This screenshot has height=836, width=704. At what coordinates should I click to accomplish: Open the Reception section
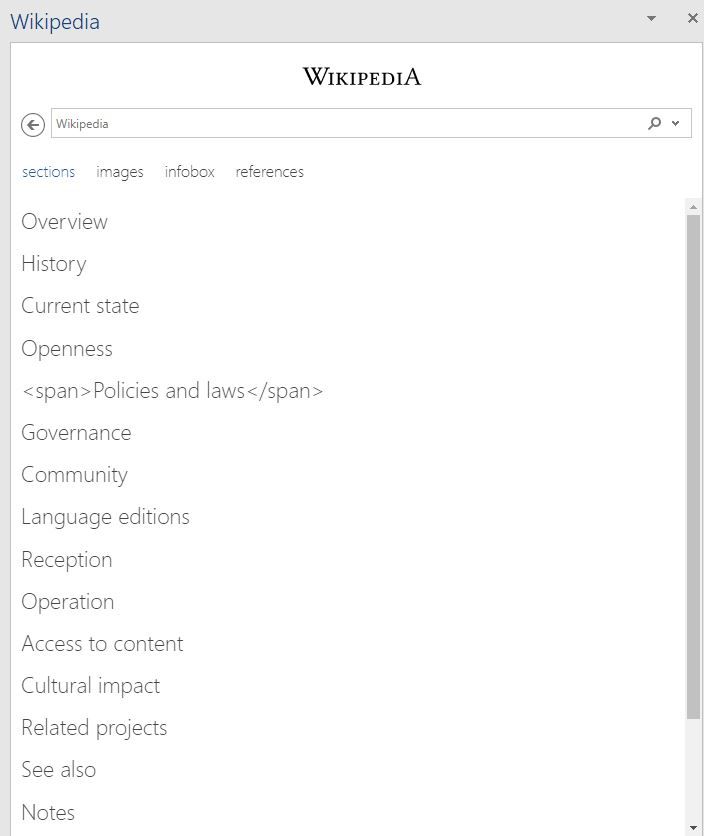(x=67, y=560)
